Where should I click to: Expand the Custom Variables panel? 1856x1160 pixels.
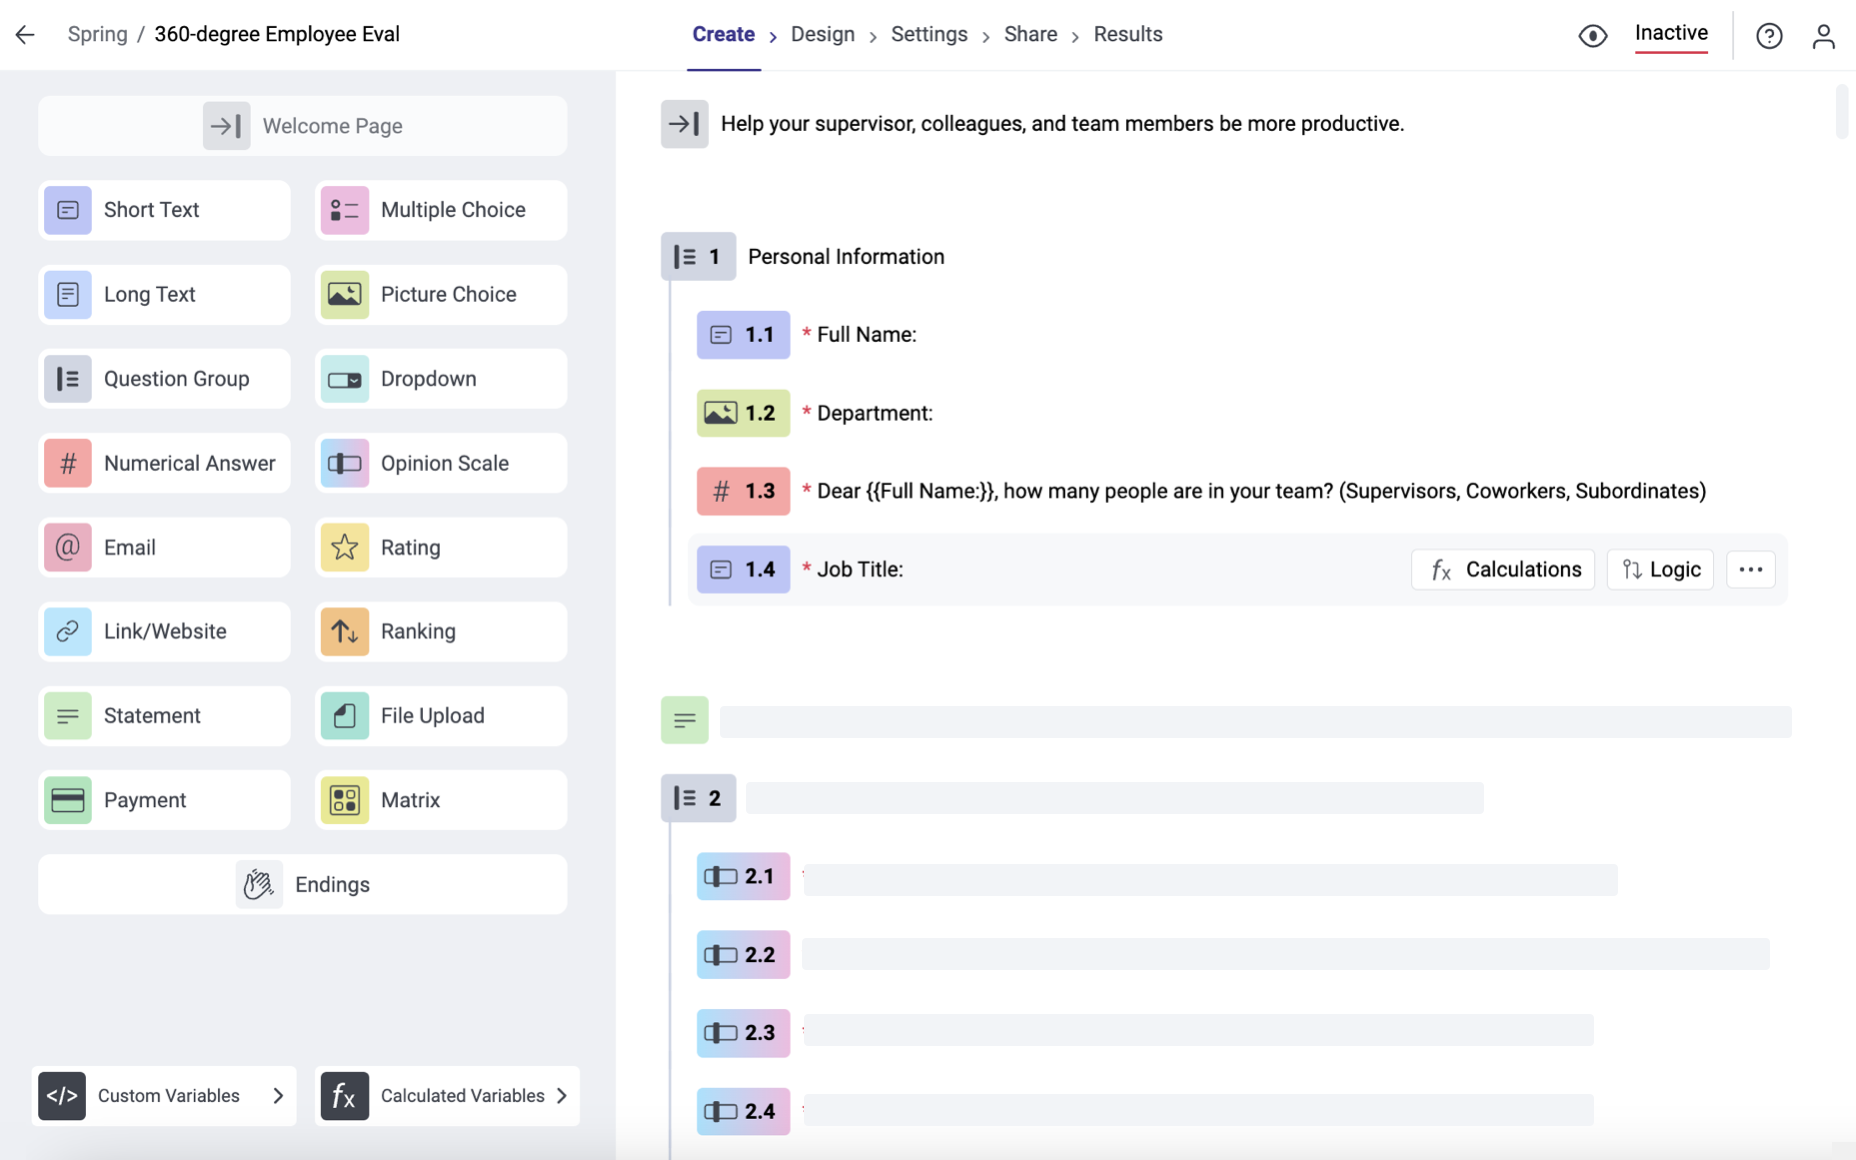pos(163,1096)
